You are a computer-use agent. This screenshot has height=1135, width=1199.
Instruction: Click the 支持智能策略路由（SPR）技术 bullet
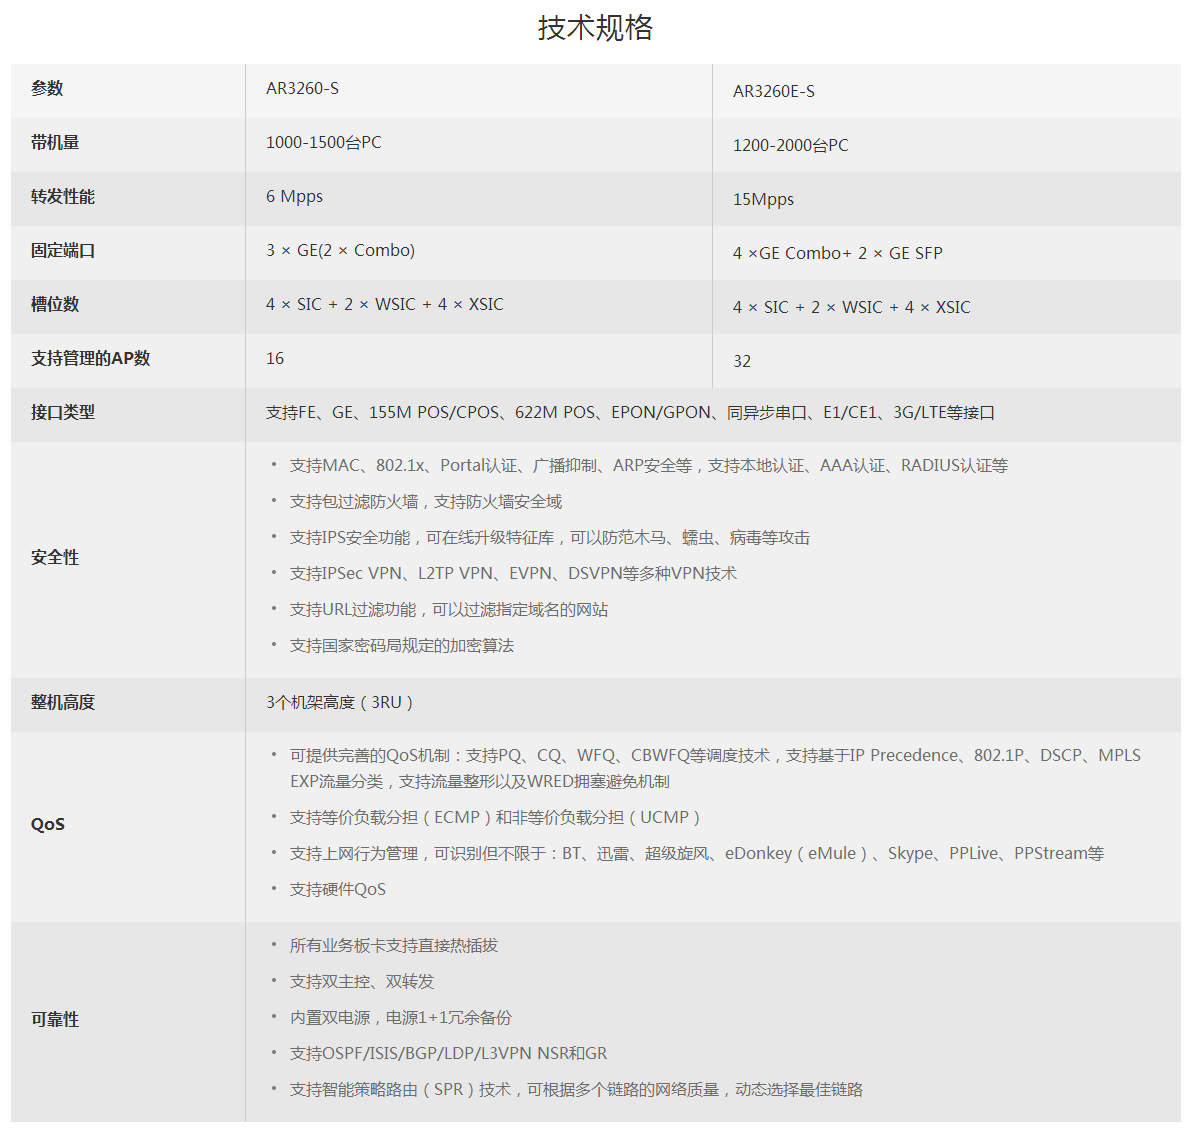point(576,1090)
